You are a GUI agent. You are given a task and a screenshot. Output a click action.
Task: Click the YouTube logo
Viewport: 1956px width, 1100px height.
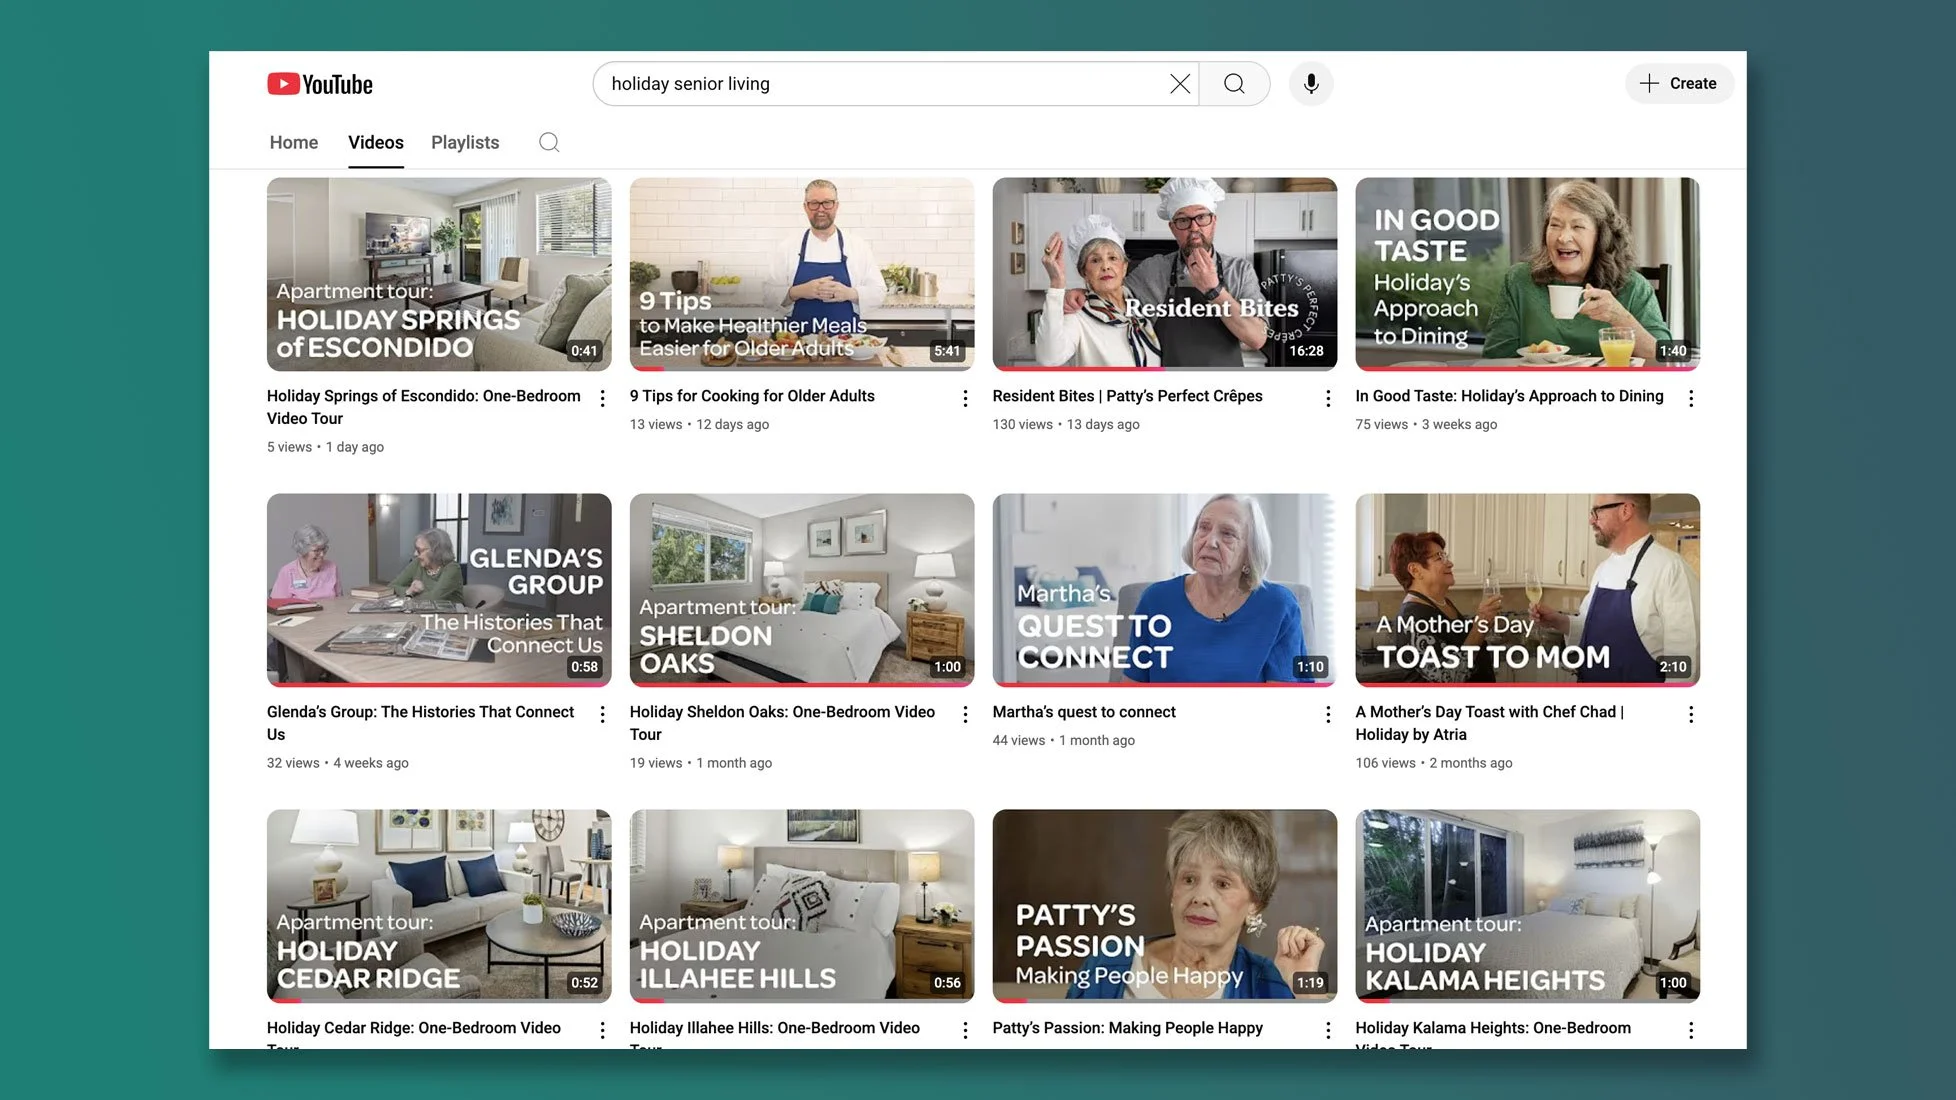320,84
